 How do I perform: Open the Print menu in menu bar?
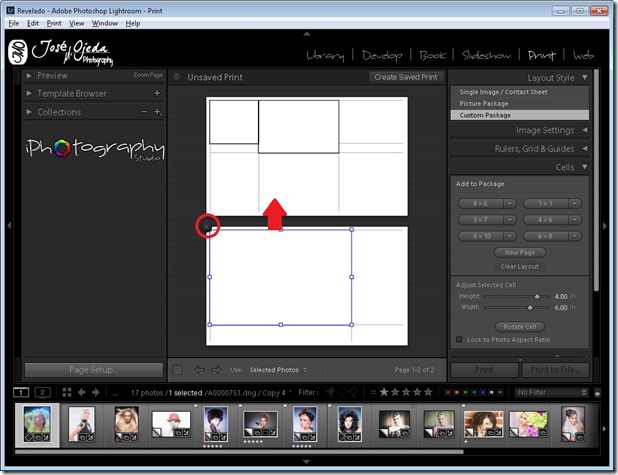tap(54, 23)
